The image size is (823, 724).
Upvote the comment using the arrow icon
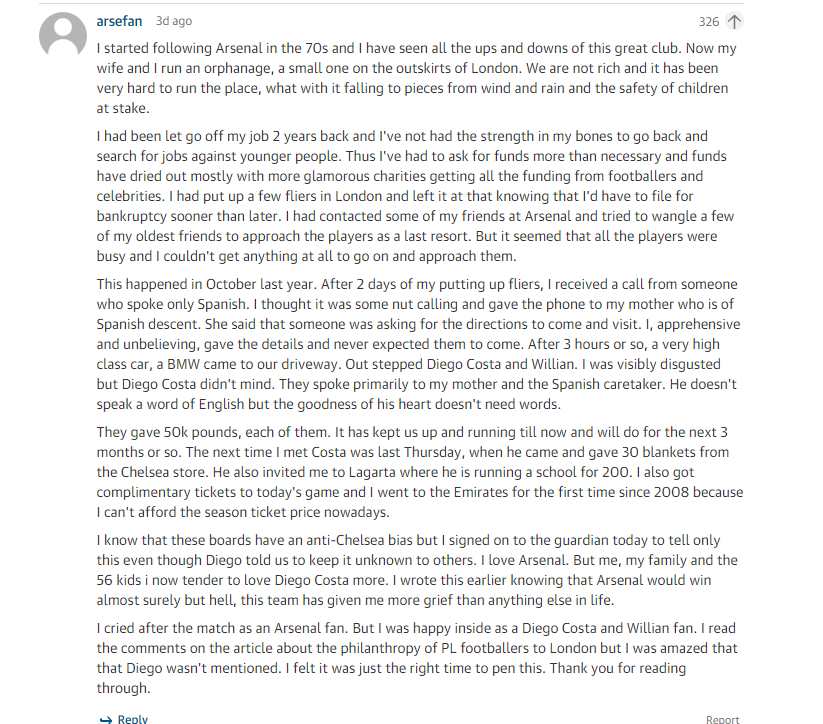click(734, 22)
